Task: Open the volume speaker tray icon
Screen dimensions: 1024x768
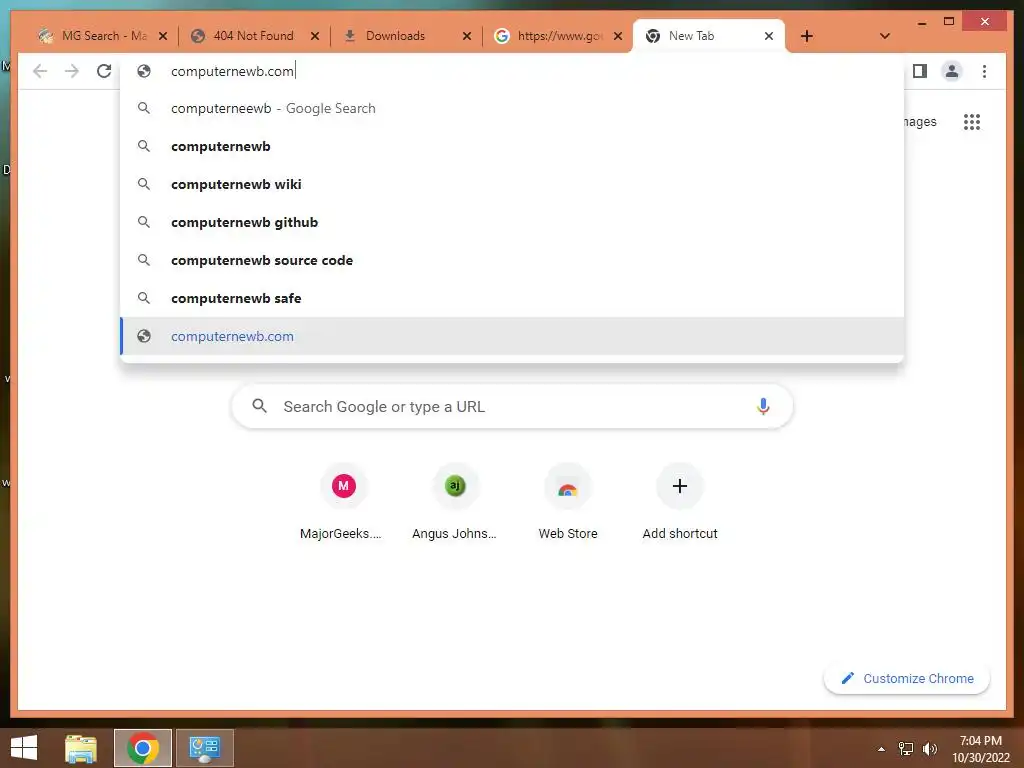Action: coord(930,749)
